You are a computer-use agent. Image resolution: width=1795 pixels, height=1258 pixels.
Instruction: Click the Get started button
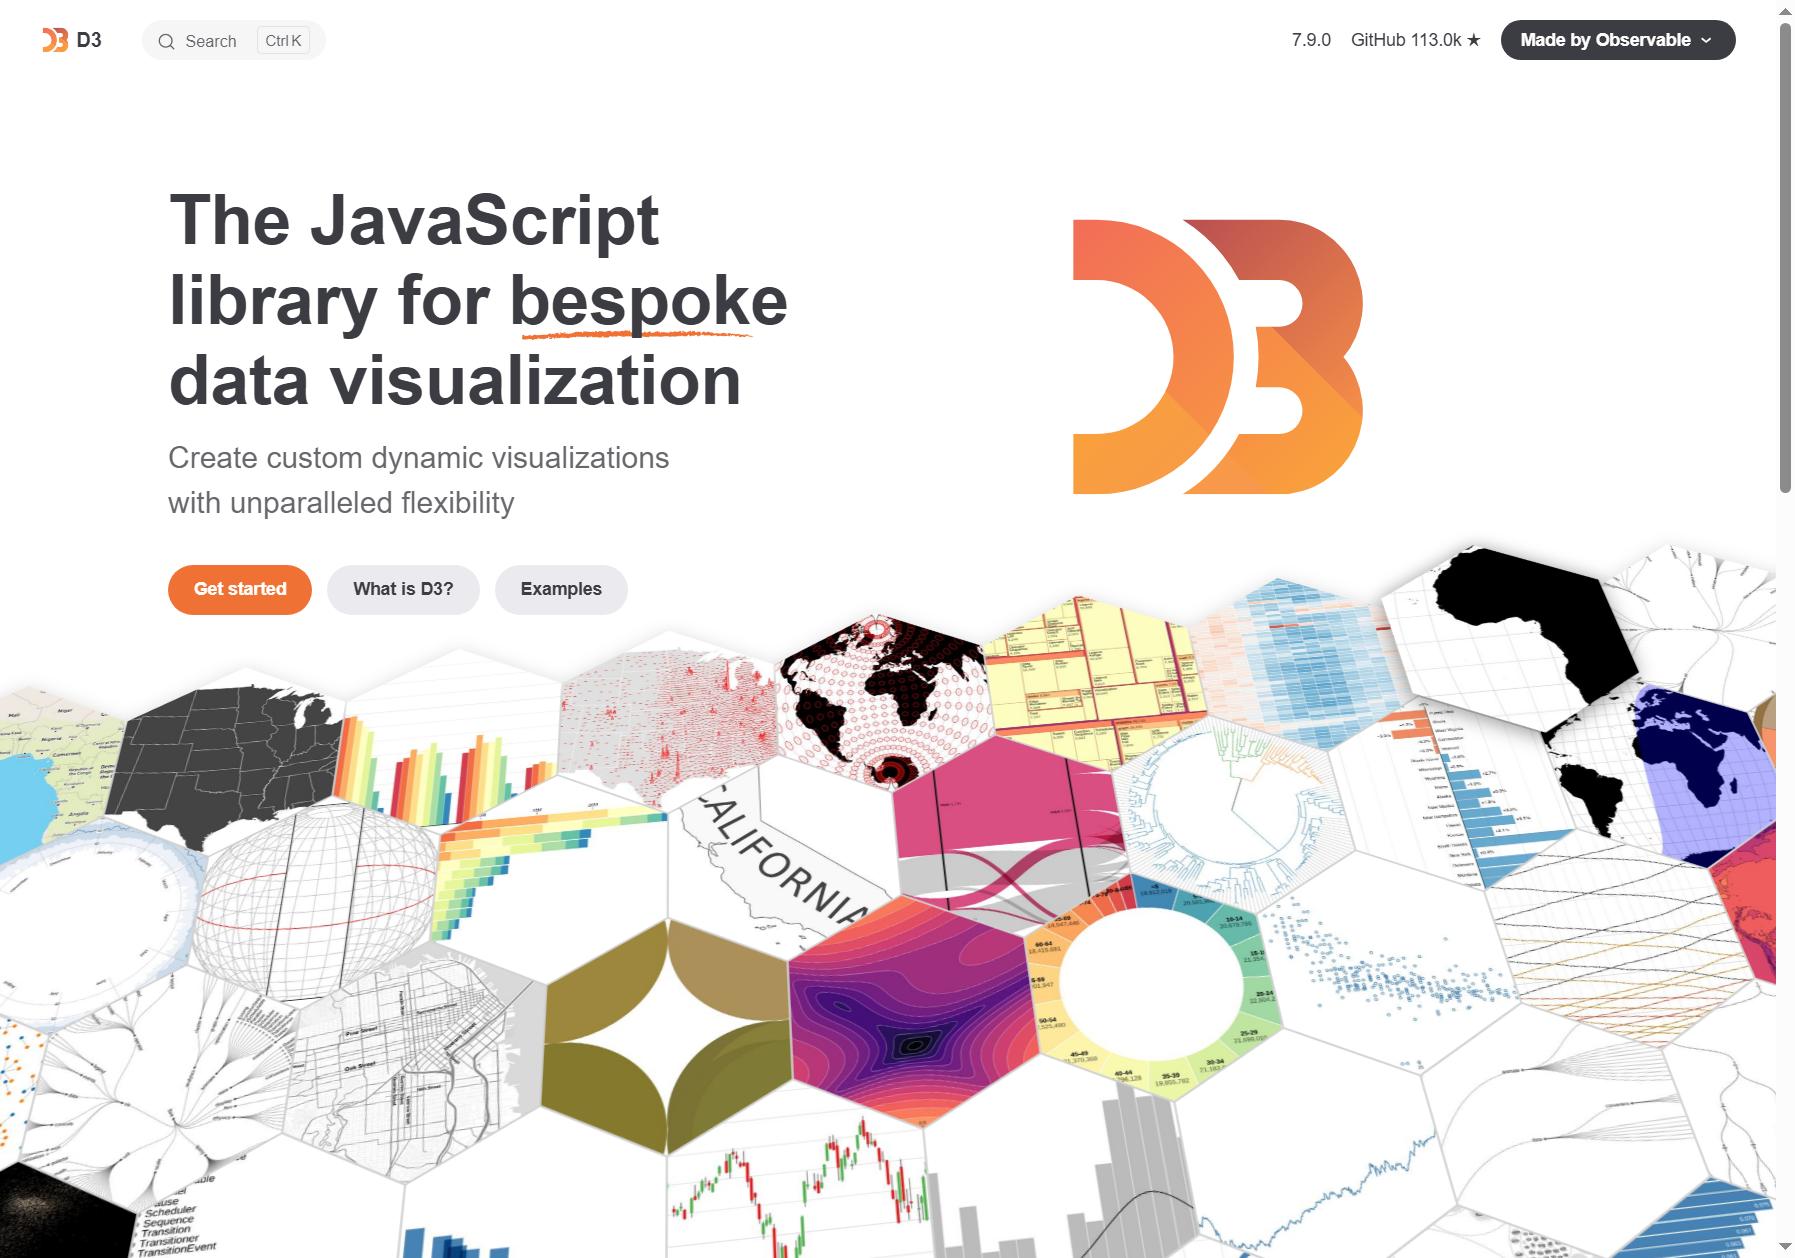[x=240, y=589]
